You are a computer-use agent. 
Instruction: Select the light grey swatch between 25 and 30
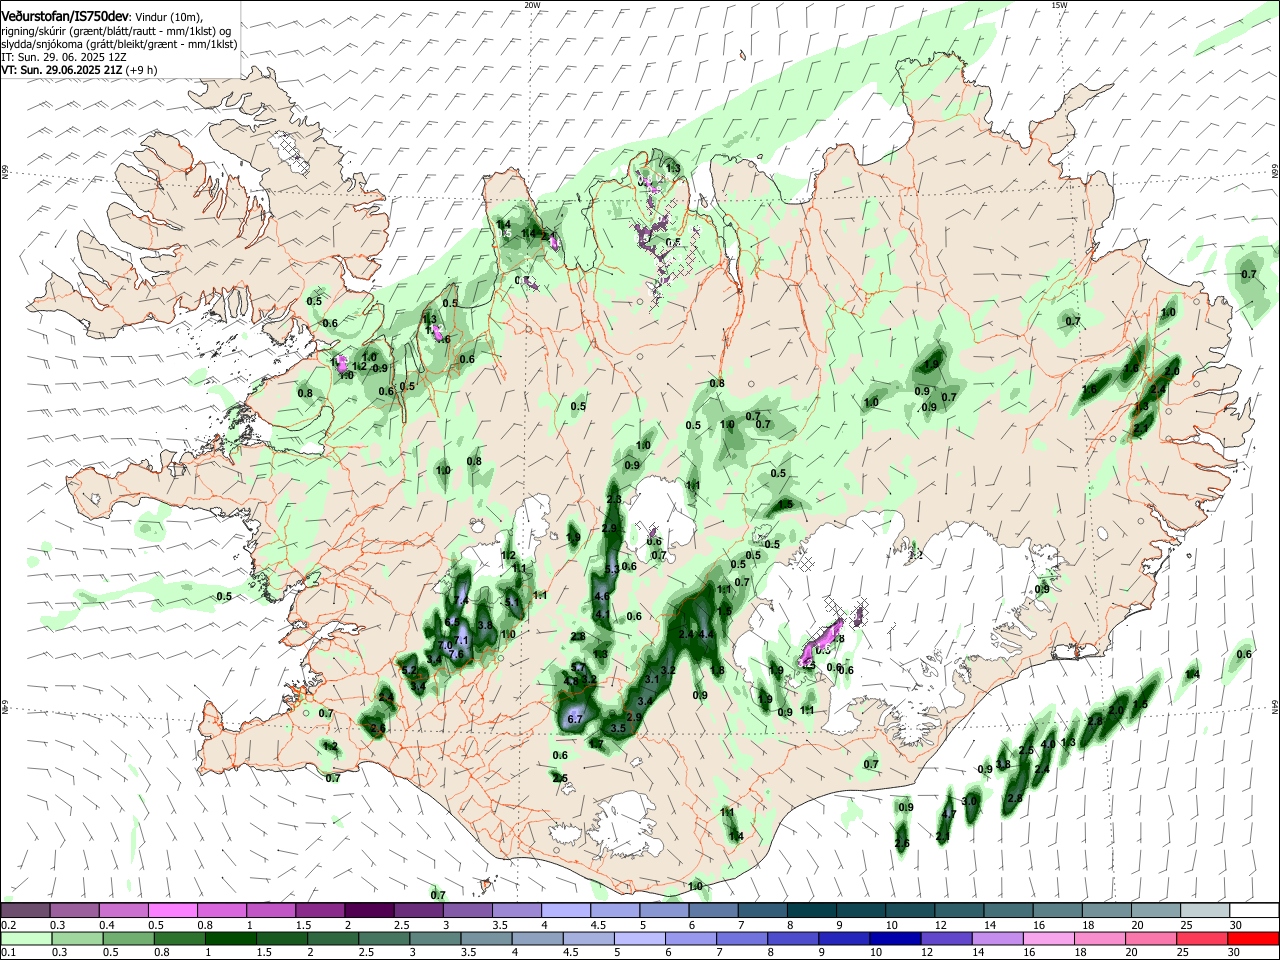click(1205, 910)
